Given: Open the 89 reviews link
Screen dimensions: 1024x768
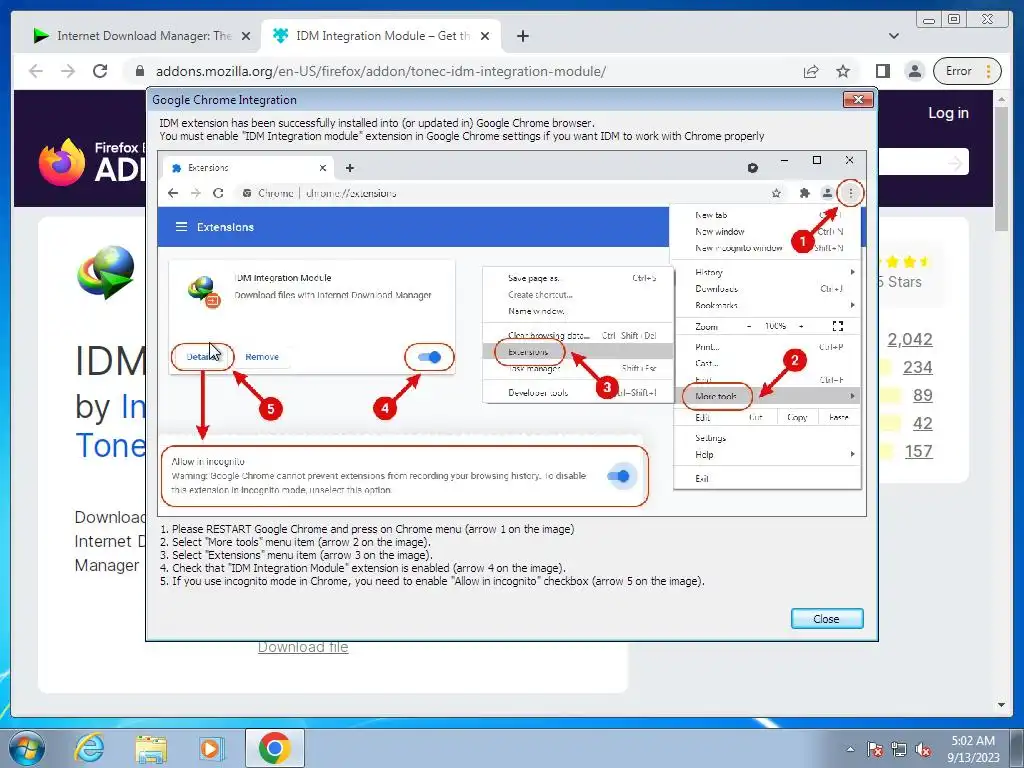Looking at the screenshot, I should (923, 395).
